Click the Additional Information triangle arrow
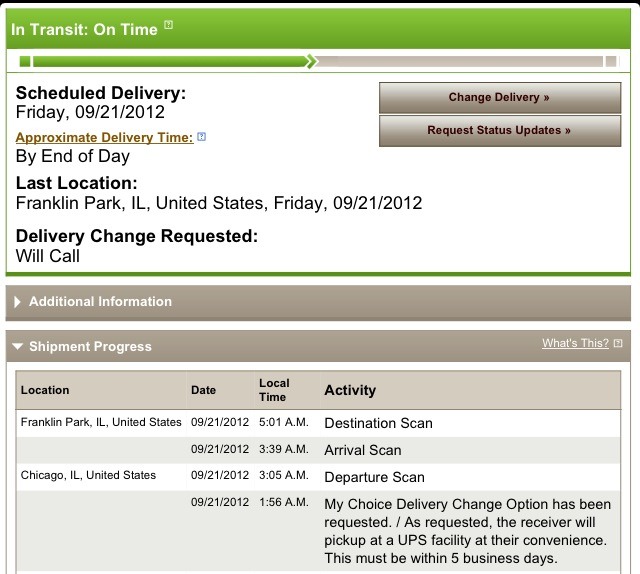640x574 pixels. [18, 302]
